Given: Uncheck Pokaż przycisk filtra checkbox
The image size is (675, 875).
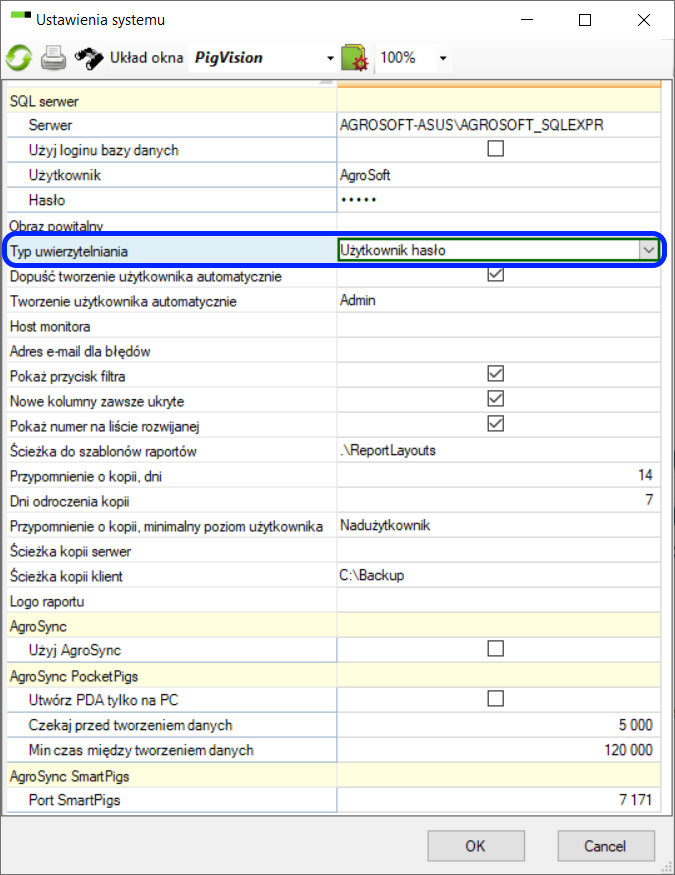Looking at the screenshot, I should pyautogui.click(x=495, y=373).
